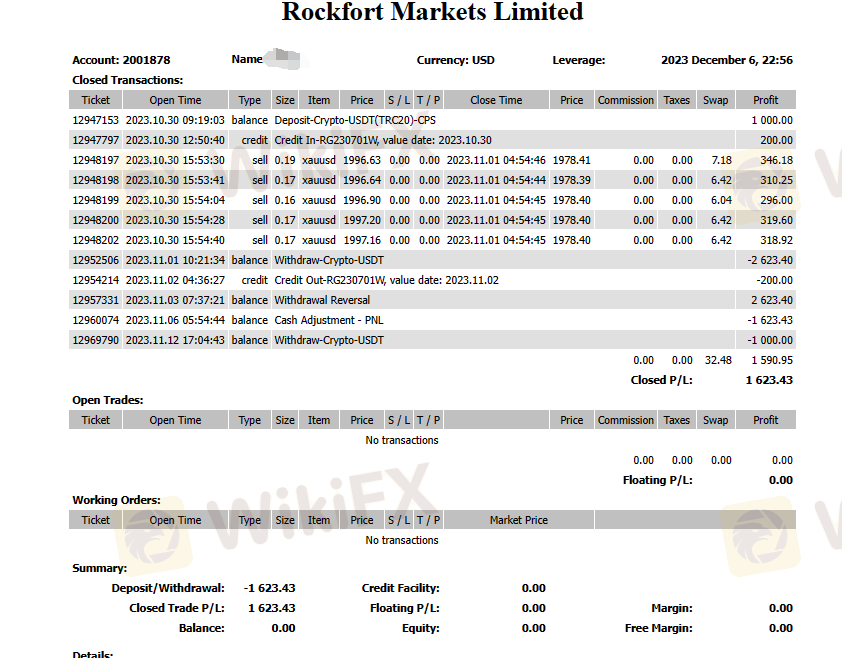Click open time 2023.10.30 15:53:41
842x658 pixels.
coord(175,180)
